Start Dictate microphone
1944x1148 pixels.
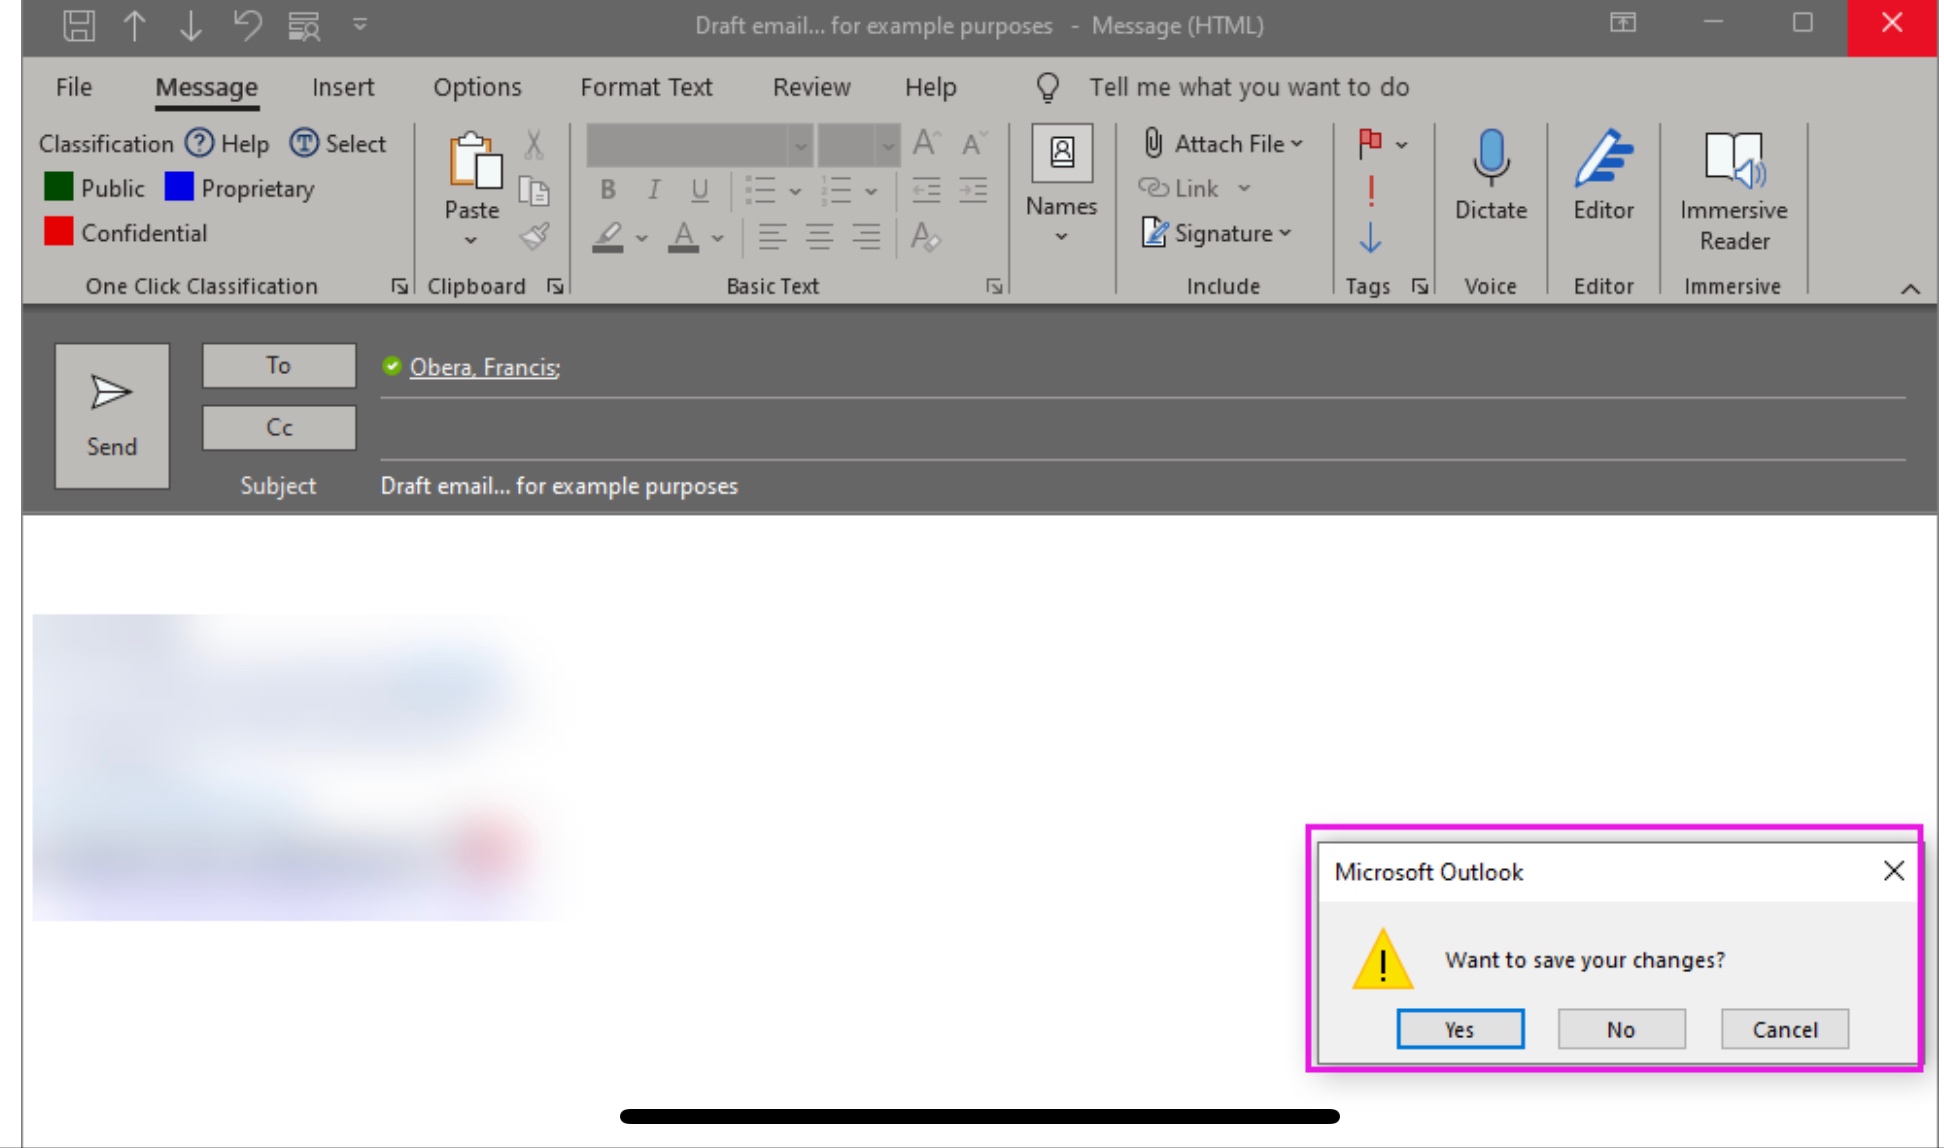point(1491,175)
